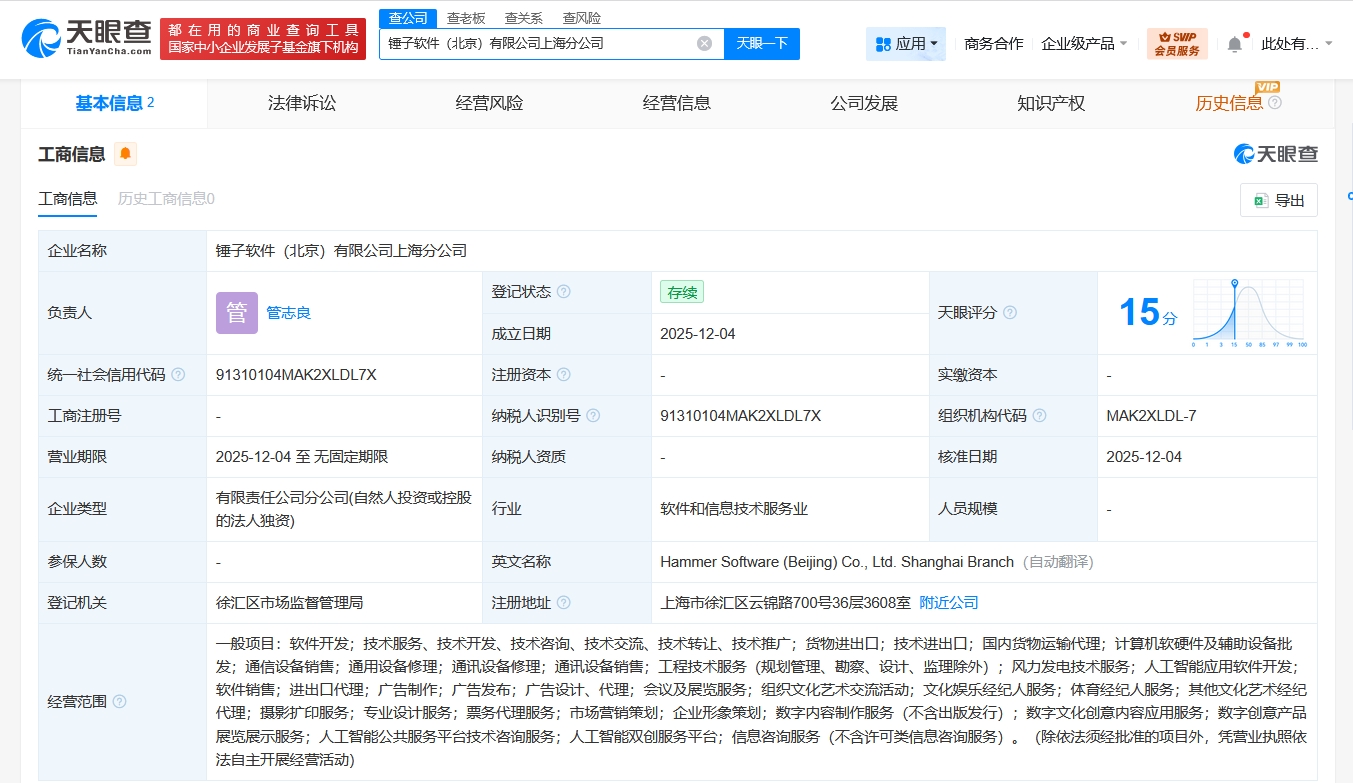Click the Excel icon on the 导出 button
1353x783 pixels.
tap(1263, 199)
